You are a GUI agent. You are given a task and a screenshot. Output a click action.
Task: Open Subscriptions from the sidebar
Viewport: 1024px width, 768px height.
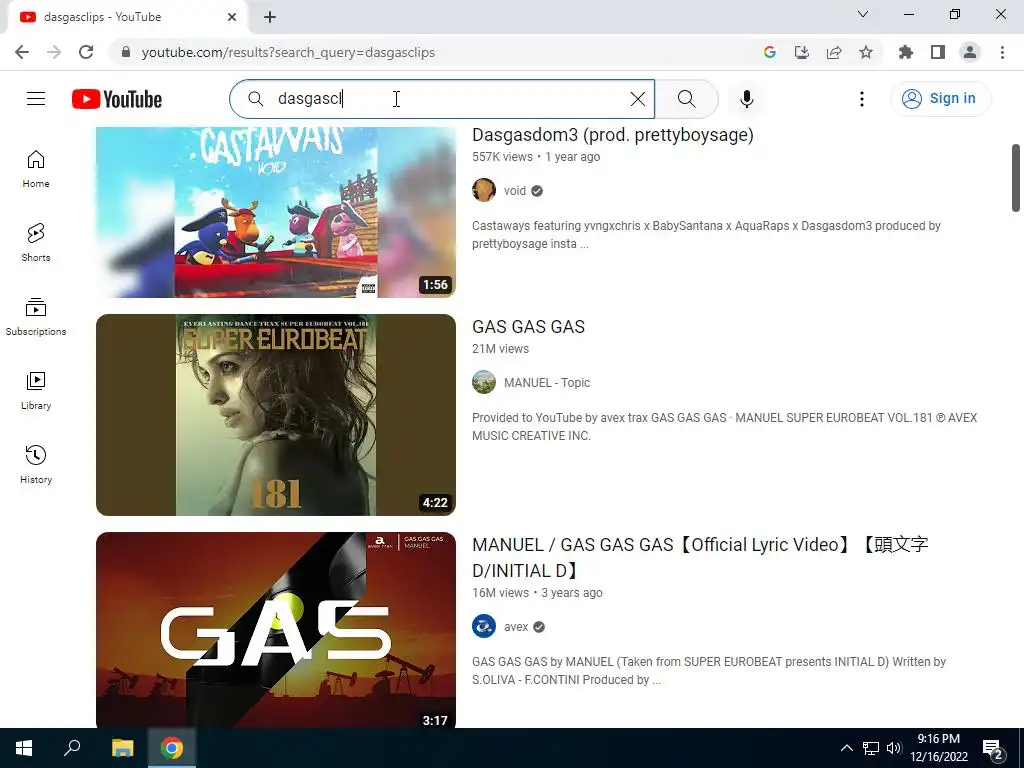(36, 317)
